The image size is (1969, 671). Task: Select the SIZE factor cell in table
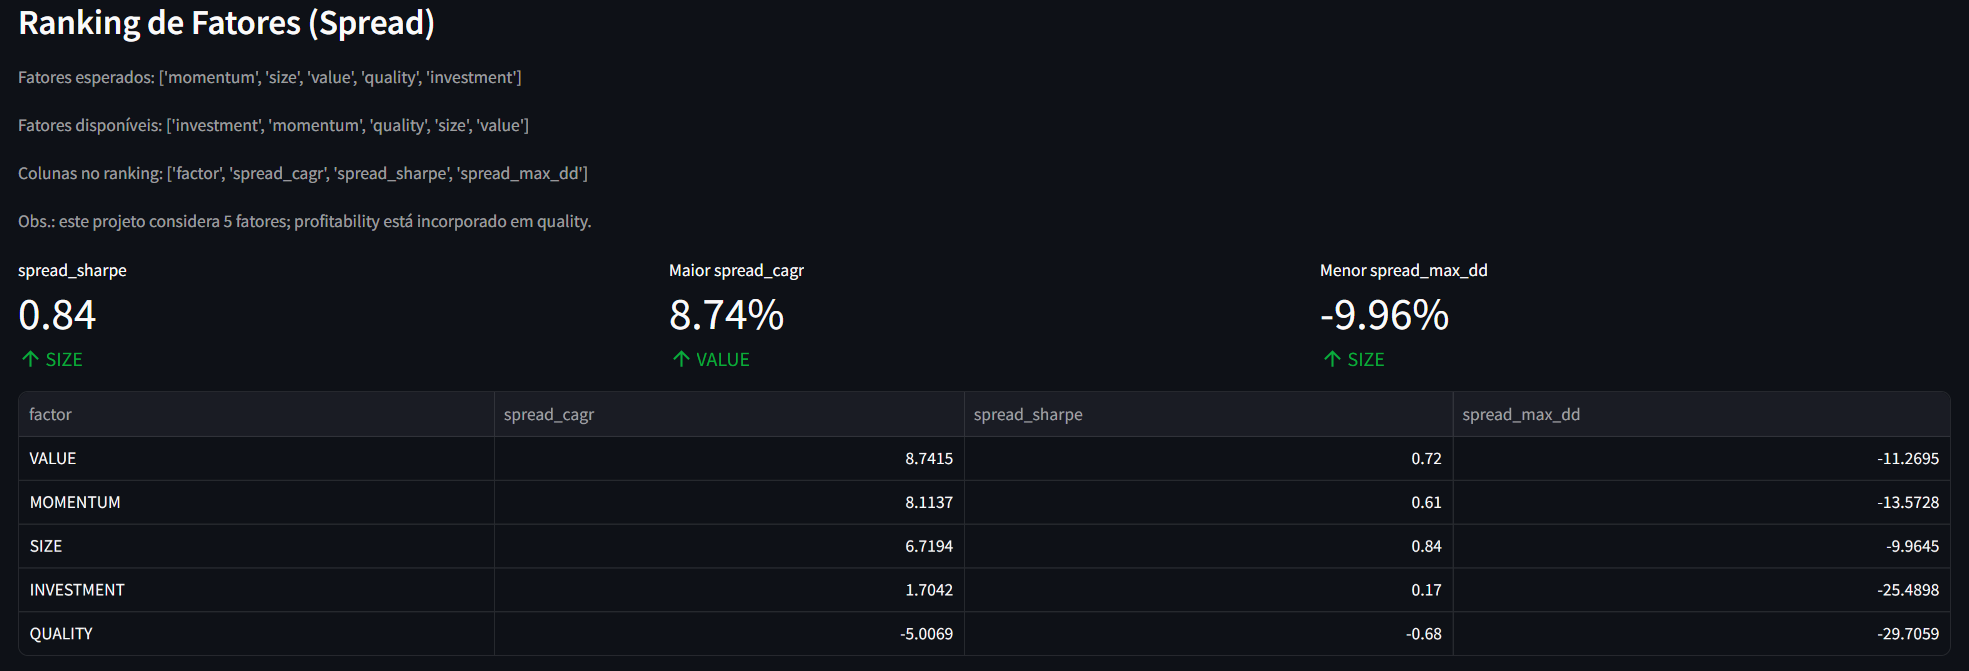click(x=256, y=546)
